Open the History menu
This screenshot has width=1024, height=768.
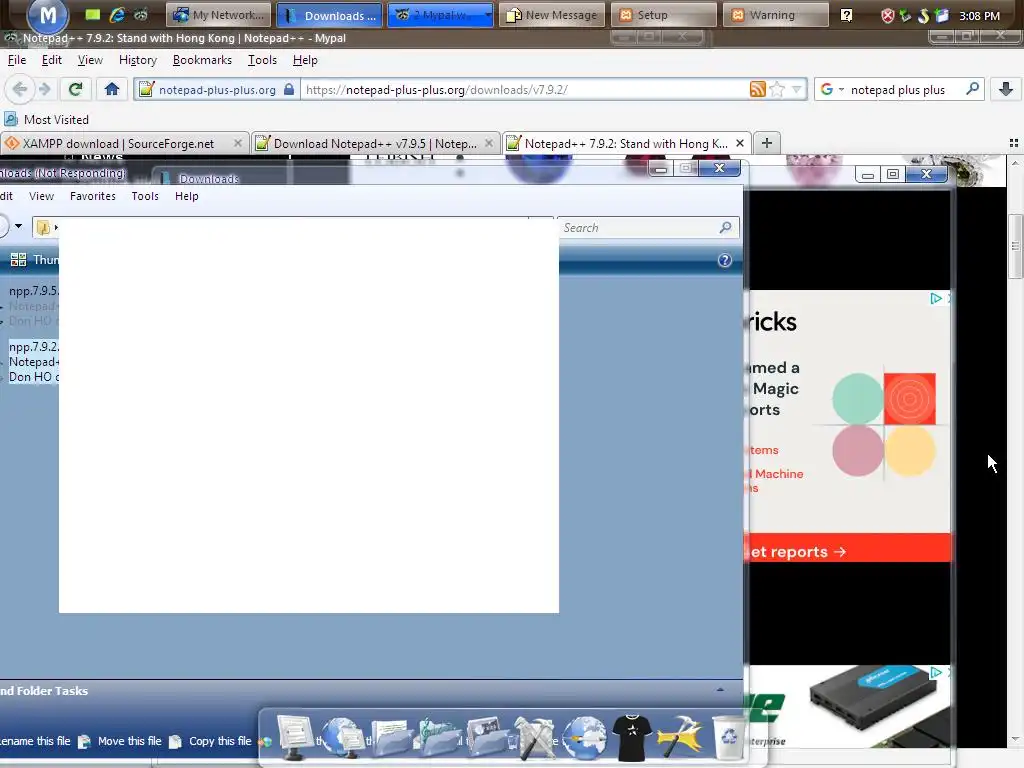[138, 60]
